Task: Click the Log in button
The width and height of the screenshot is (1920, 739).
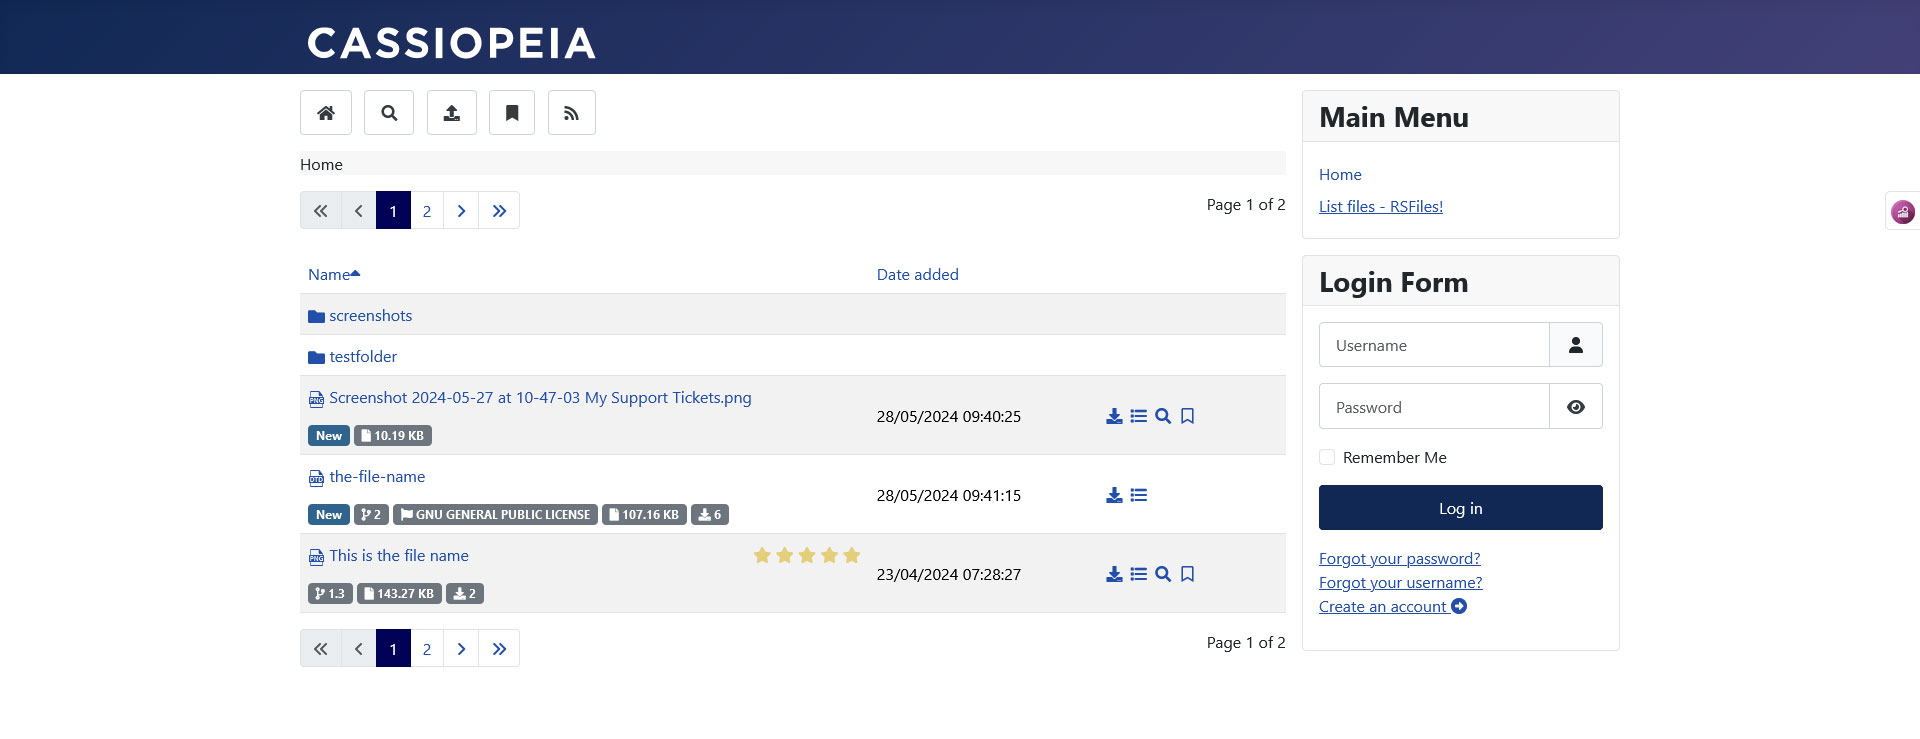Action: click(x=1461, y=508)
